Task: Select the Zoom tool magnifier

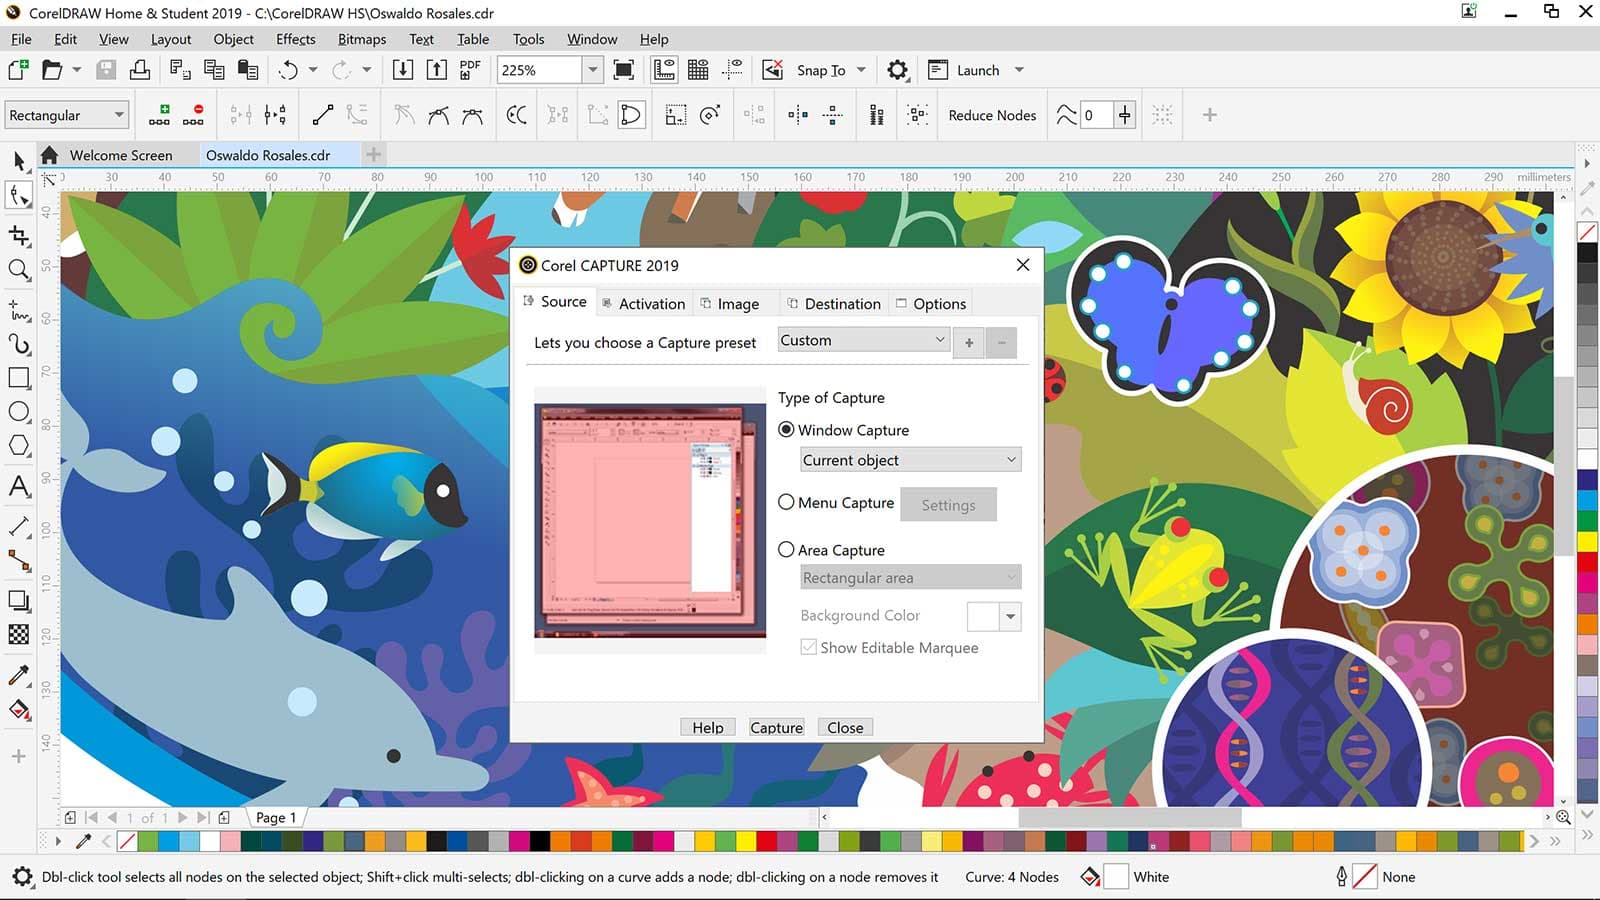Action: coord(19,270)
